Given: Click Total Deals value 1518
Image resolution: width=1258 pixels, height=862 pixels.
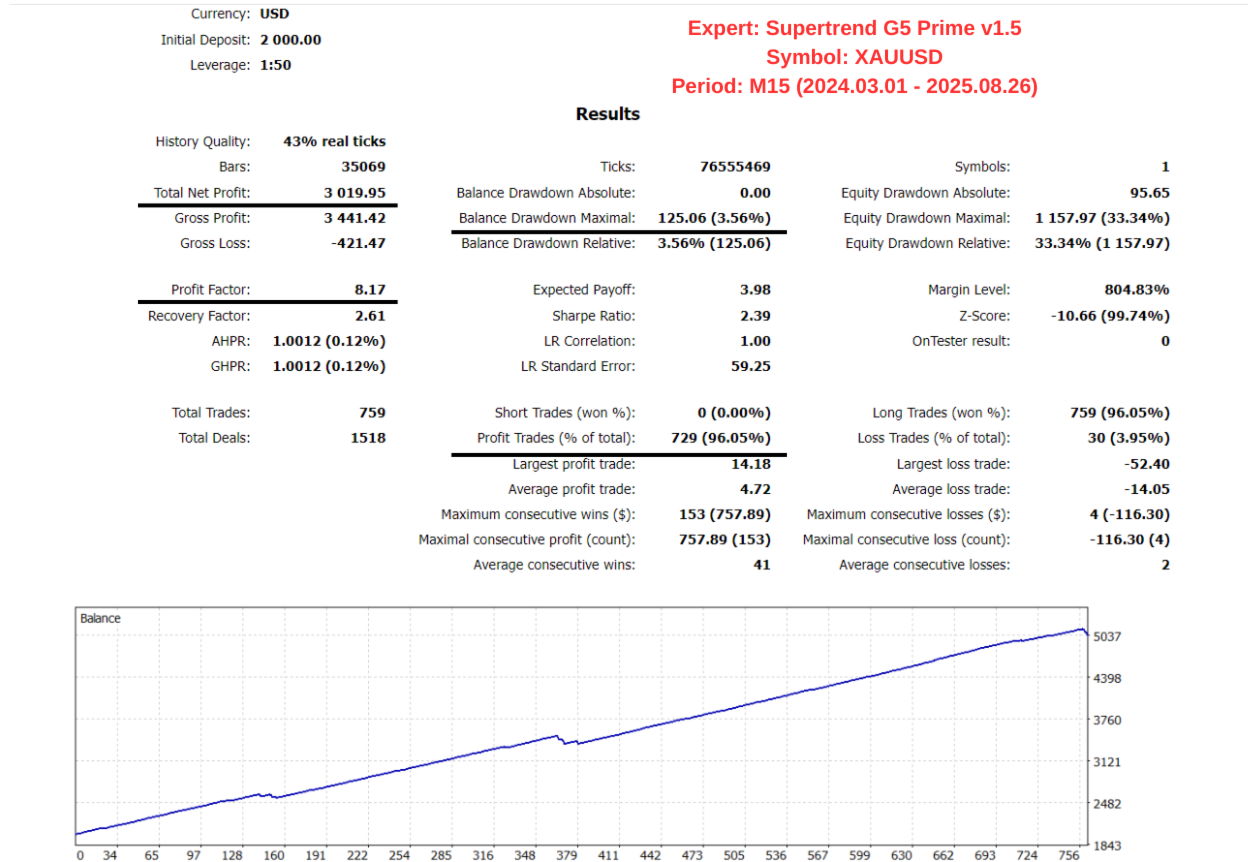Looking at the screenshot, I should pyautogui.click(x=369, y=437).
